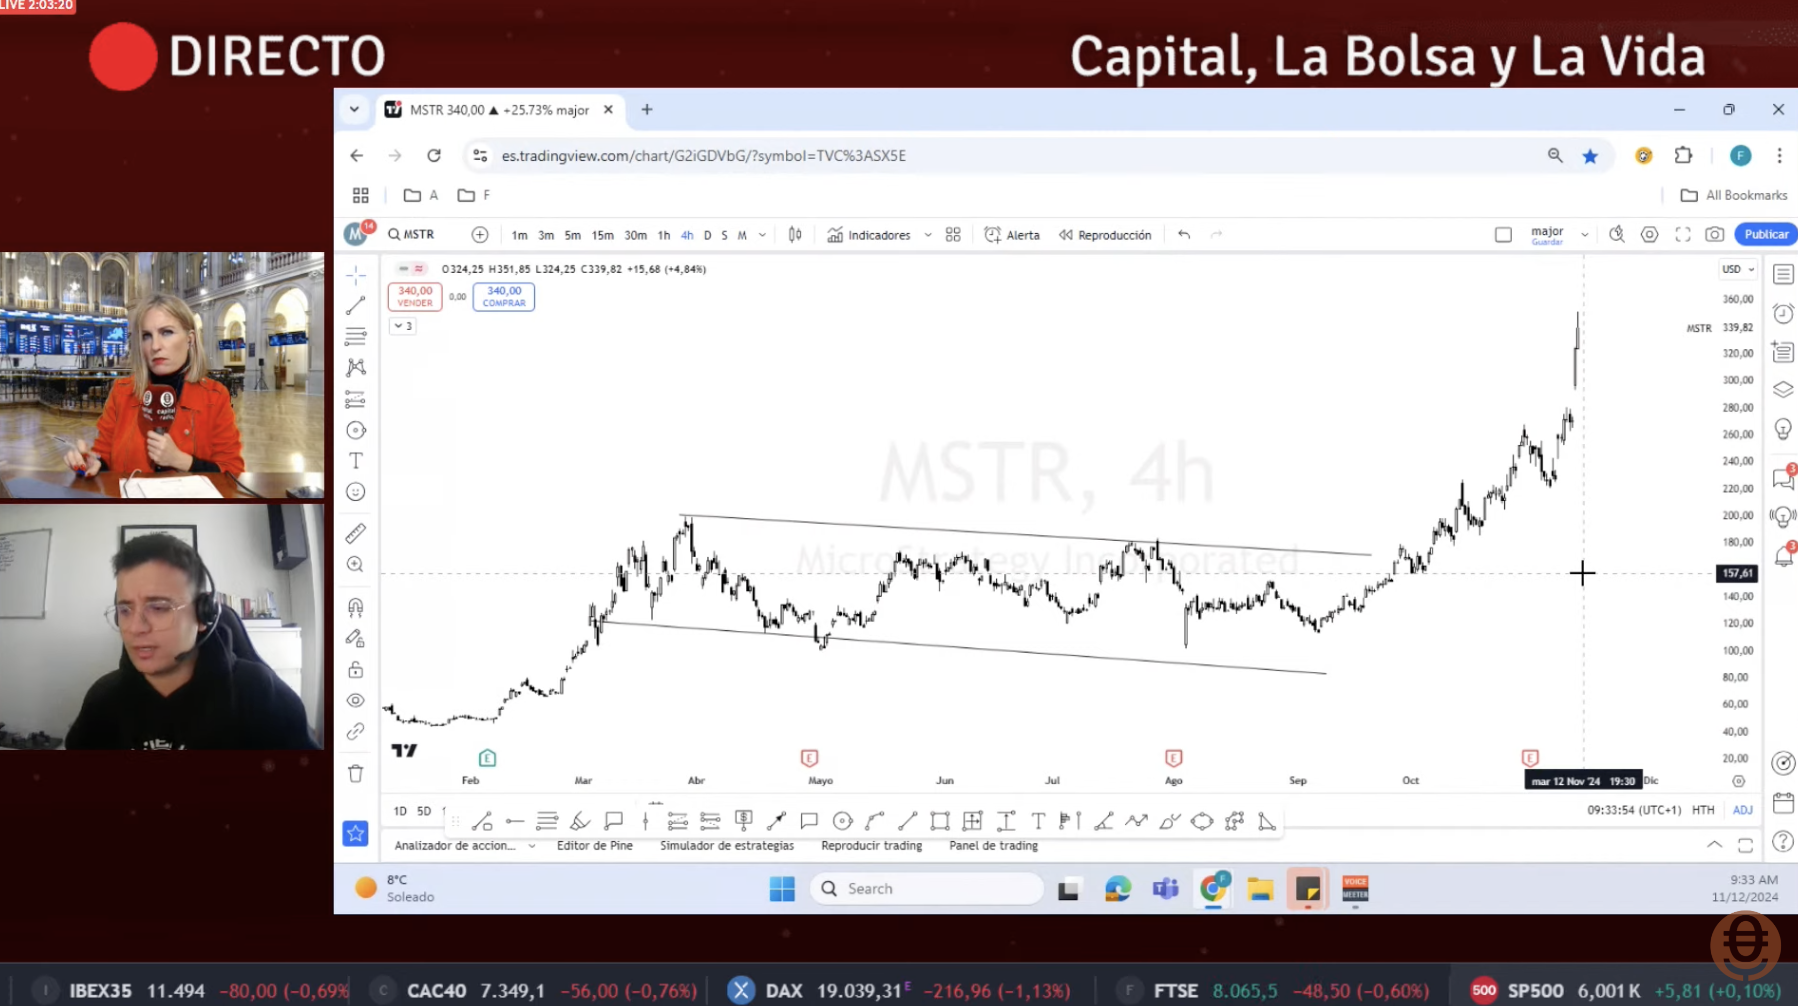Hide all drawings with eye icon
The image size is (1798, 1006).
coord(356,700)
